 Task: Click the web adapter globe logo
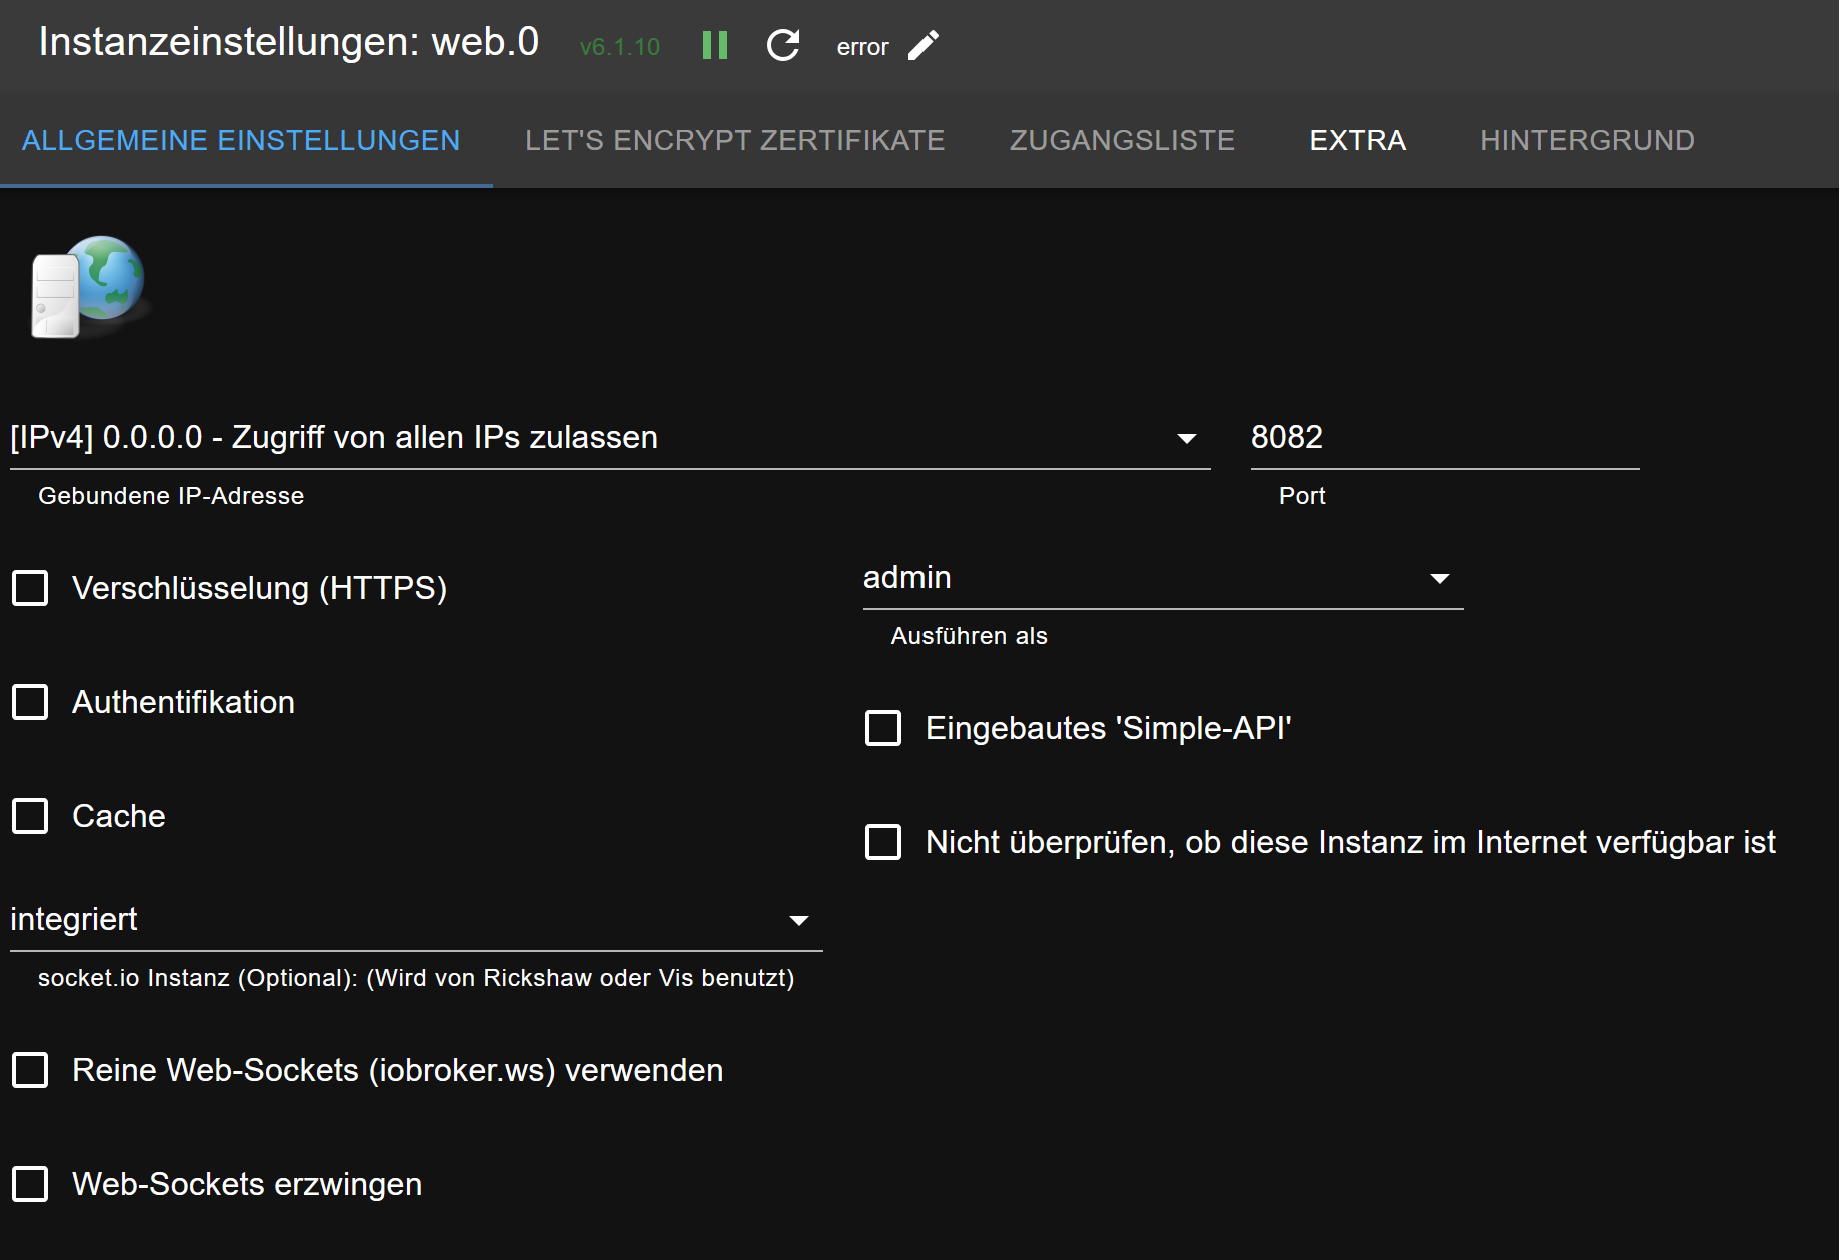click(x=90, y=287)
